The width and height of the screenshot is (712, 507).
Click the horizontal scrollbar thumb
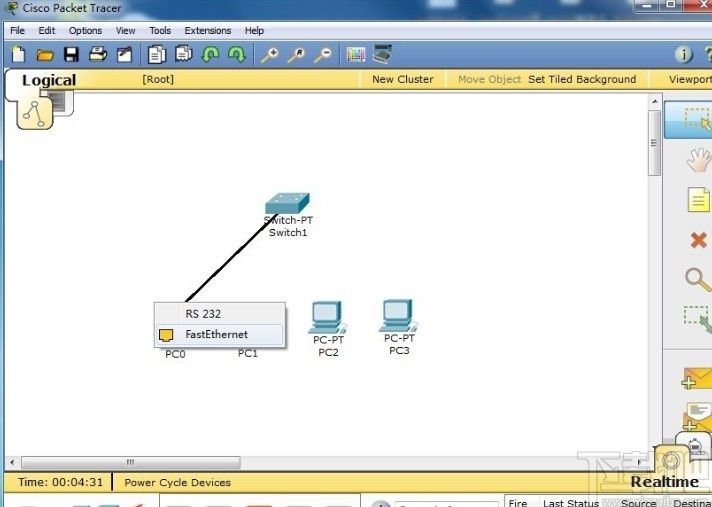pyautogui.click(x=131, y=463)
